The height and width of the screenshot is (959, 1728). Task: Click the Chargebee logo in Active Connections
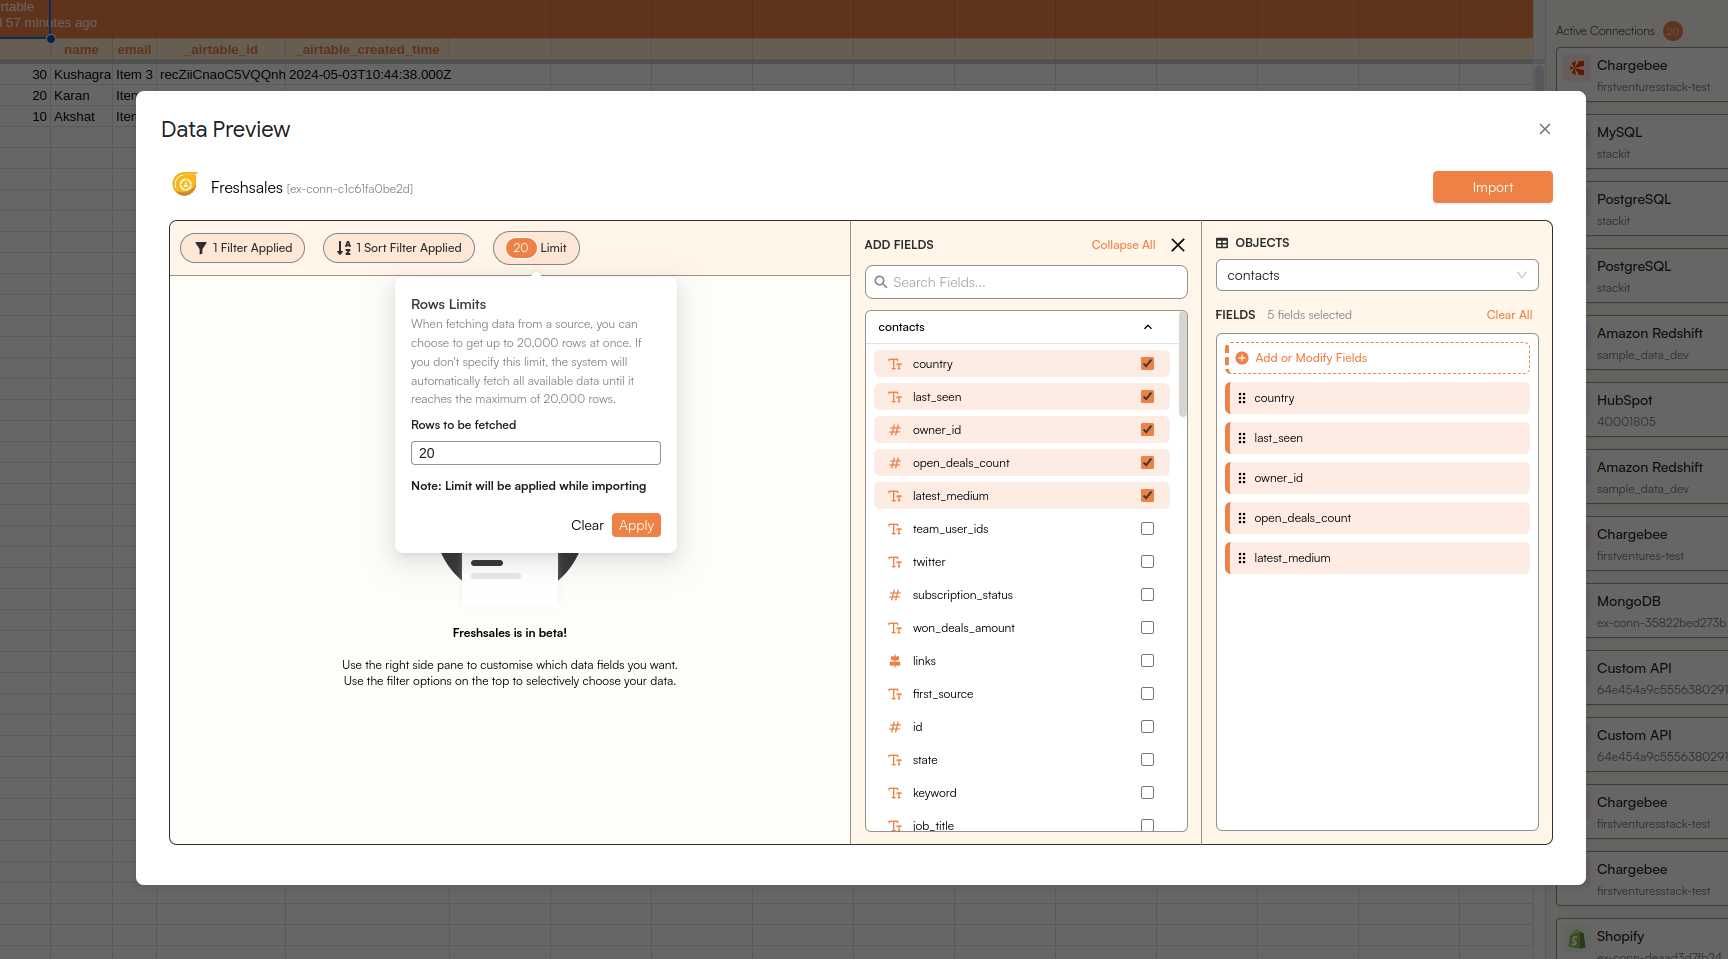point(1577,68)
